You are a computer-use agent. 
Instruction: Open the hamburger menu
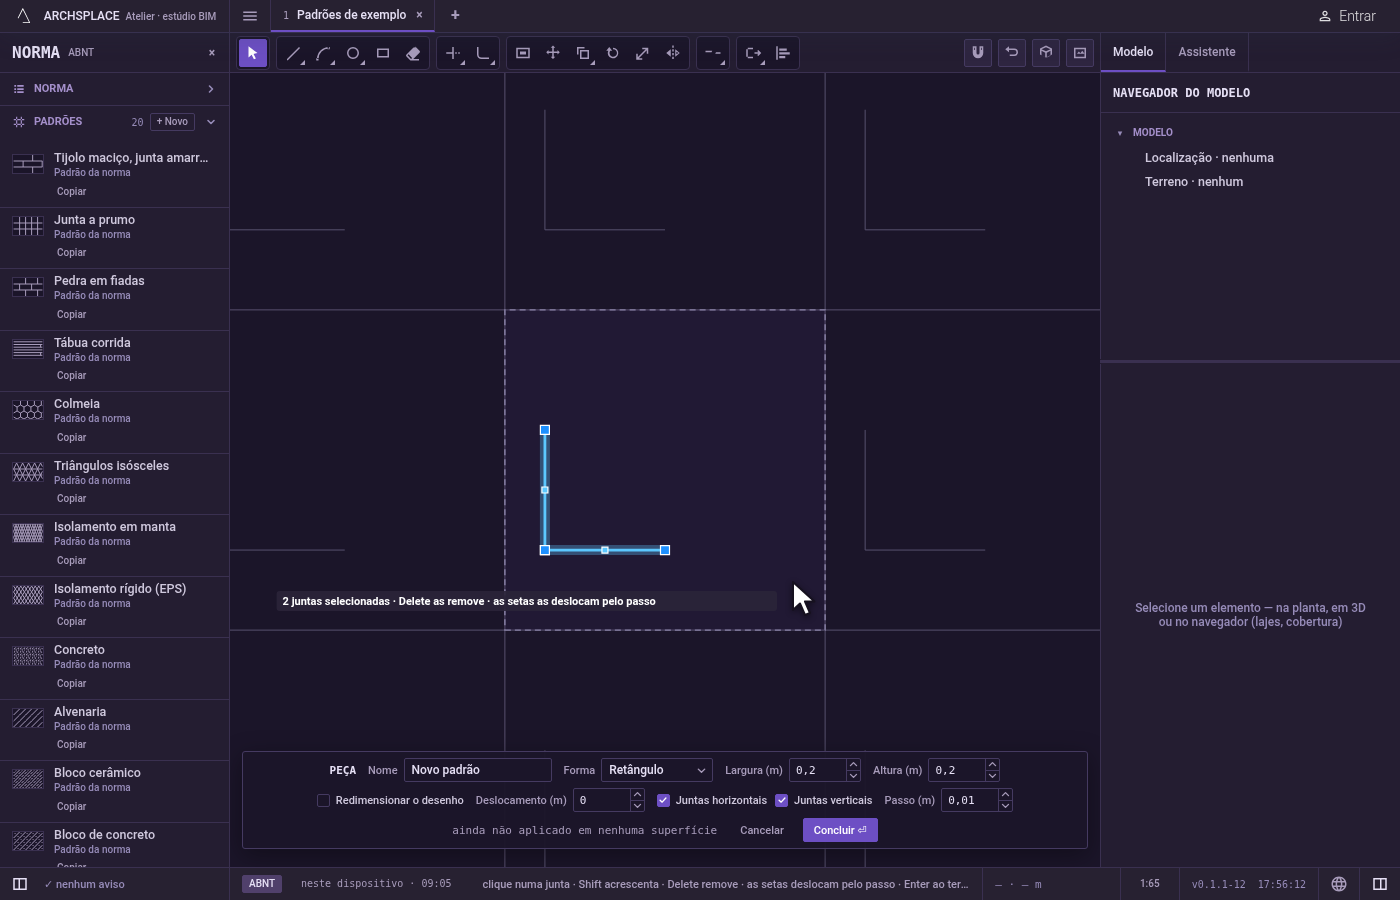pyautogui.click(x=250, y=16)
